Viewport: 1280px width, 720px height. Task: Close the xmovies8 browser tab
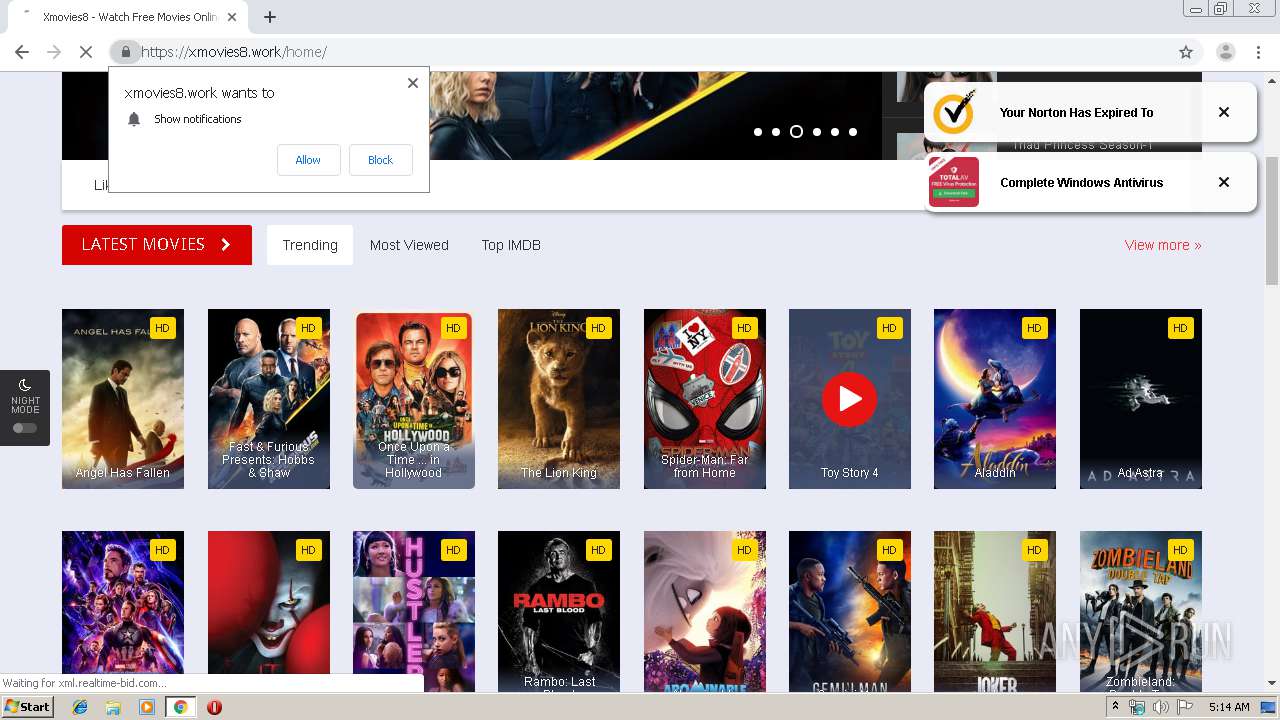[x=232, y=17]
